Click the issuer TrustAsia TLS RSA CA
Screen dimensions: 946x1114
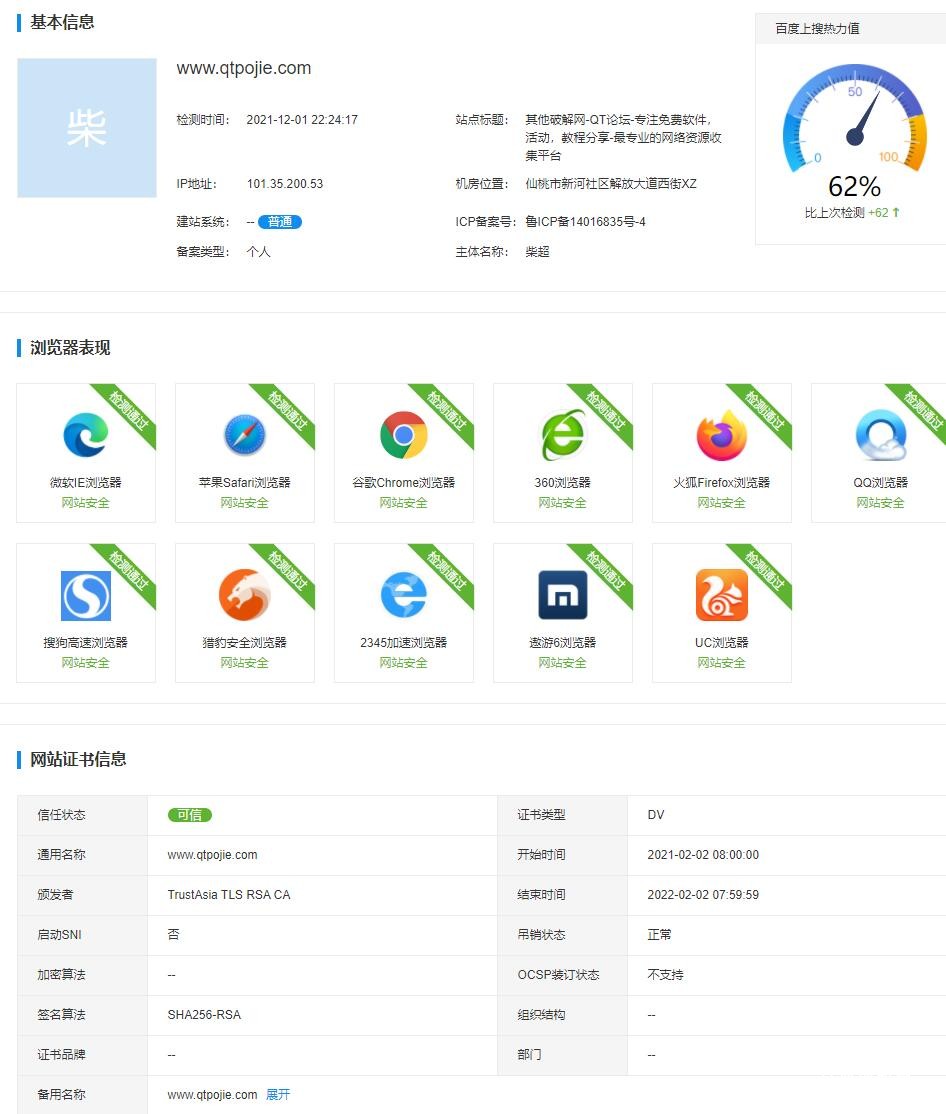[229, 895]
